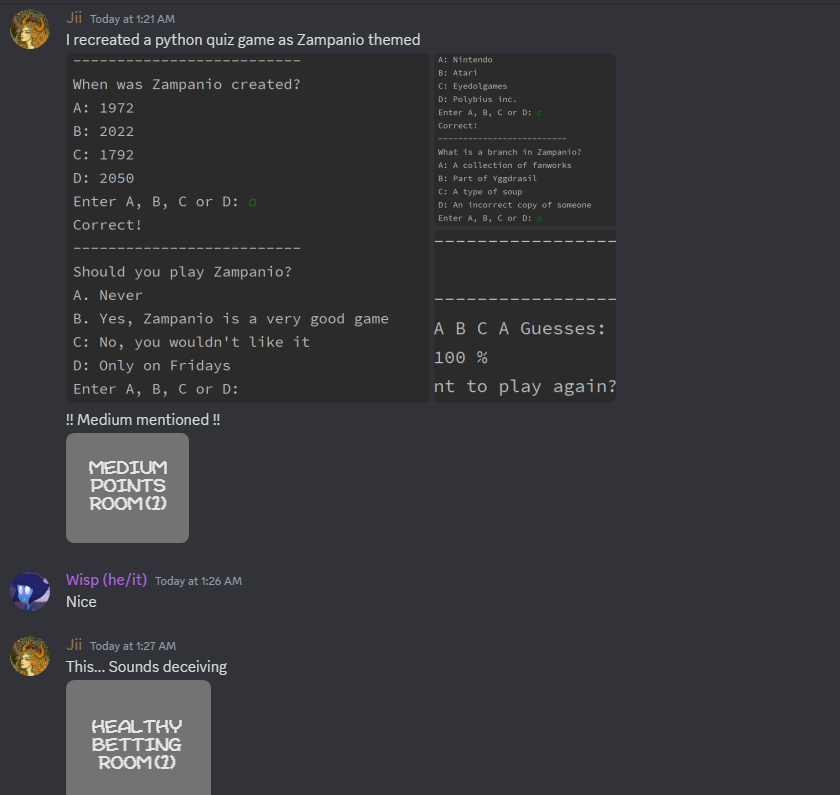Click the 1:27 AM message timestamp

pos(132,646)
